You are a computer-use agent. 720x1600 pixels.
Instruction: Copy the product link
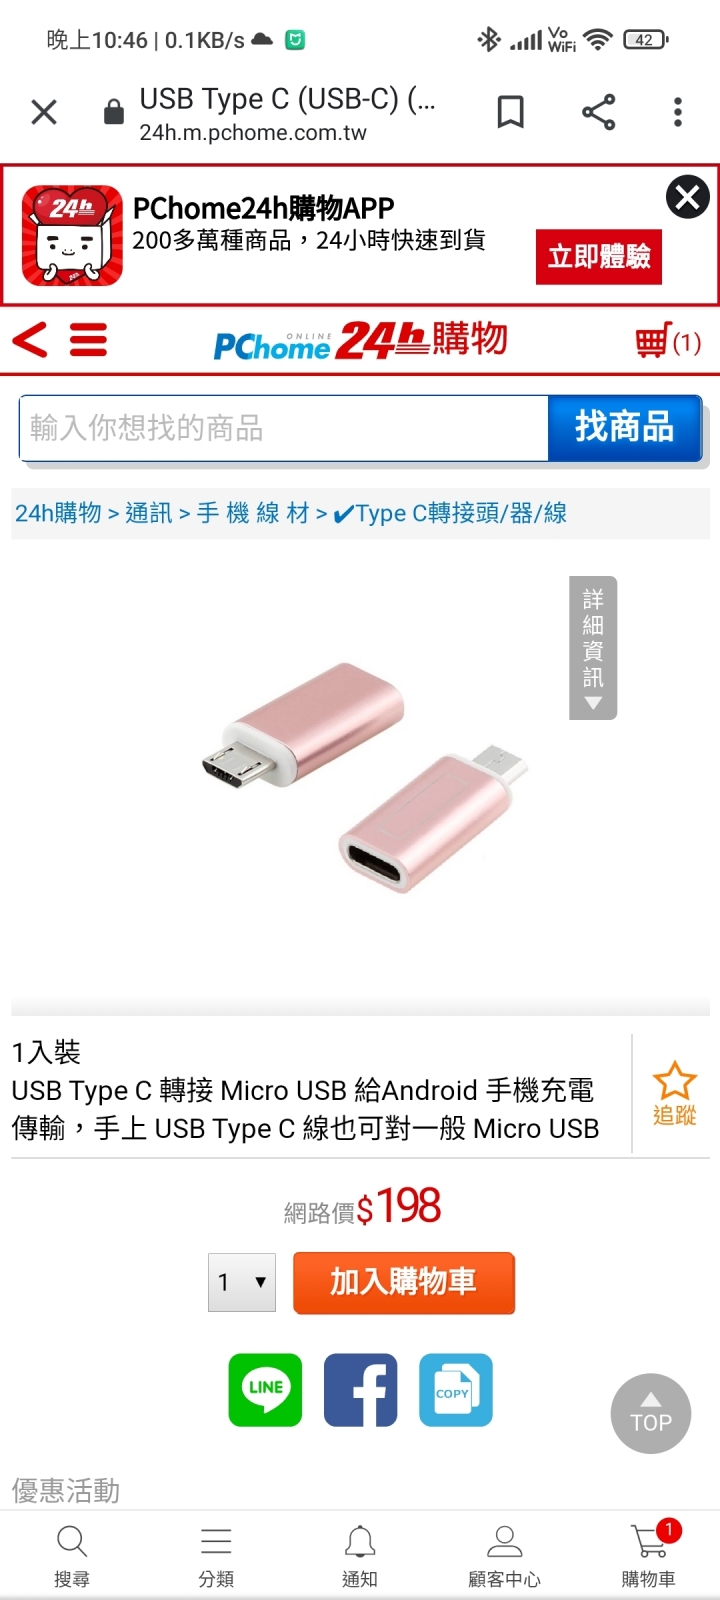(456, 1390)
